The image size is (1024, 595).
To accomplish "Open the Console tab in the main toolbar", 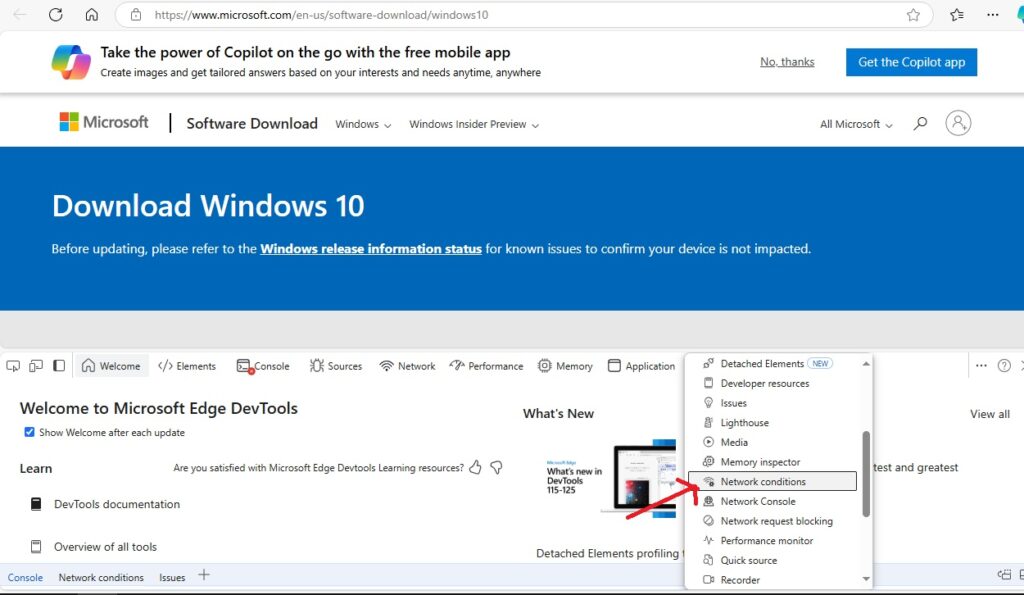I will [x=263, y=366].
